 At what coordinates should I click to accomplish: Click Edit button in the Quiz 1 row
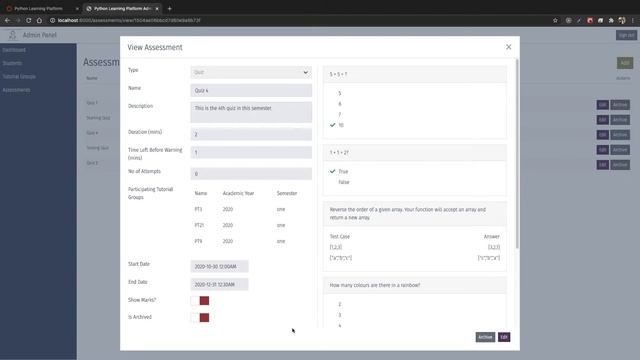tap(602, 105)
